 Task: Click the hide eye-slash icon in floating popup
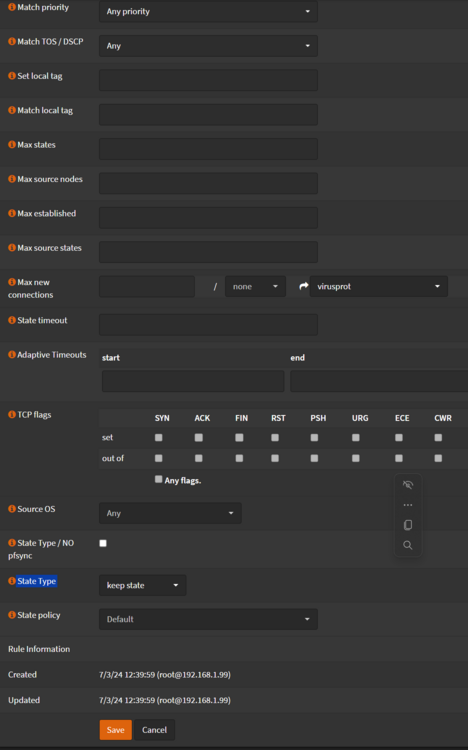pyautogui.click(x=408, y=485)
